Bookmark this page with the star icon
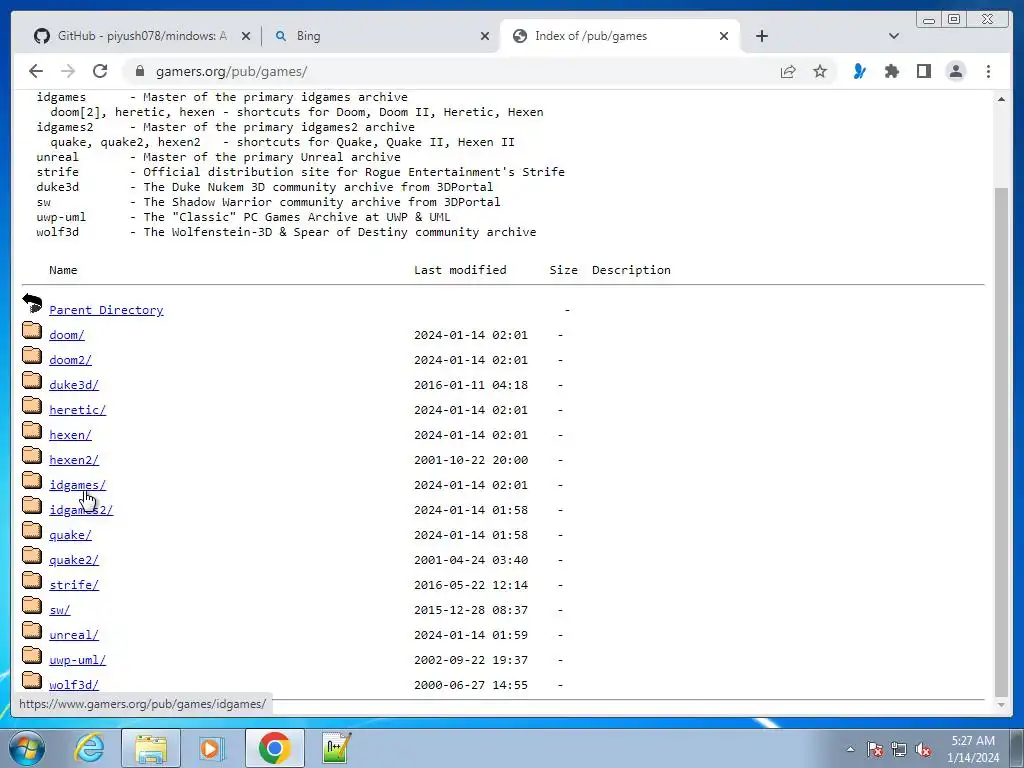Image resolution: width=1024 pixels, height=768 pixels. [x=820, y=71]
